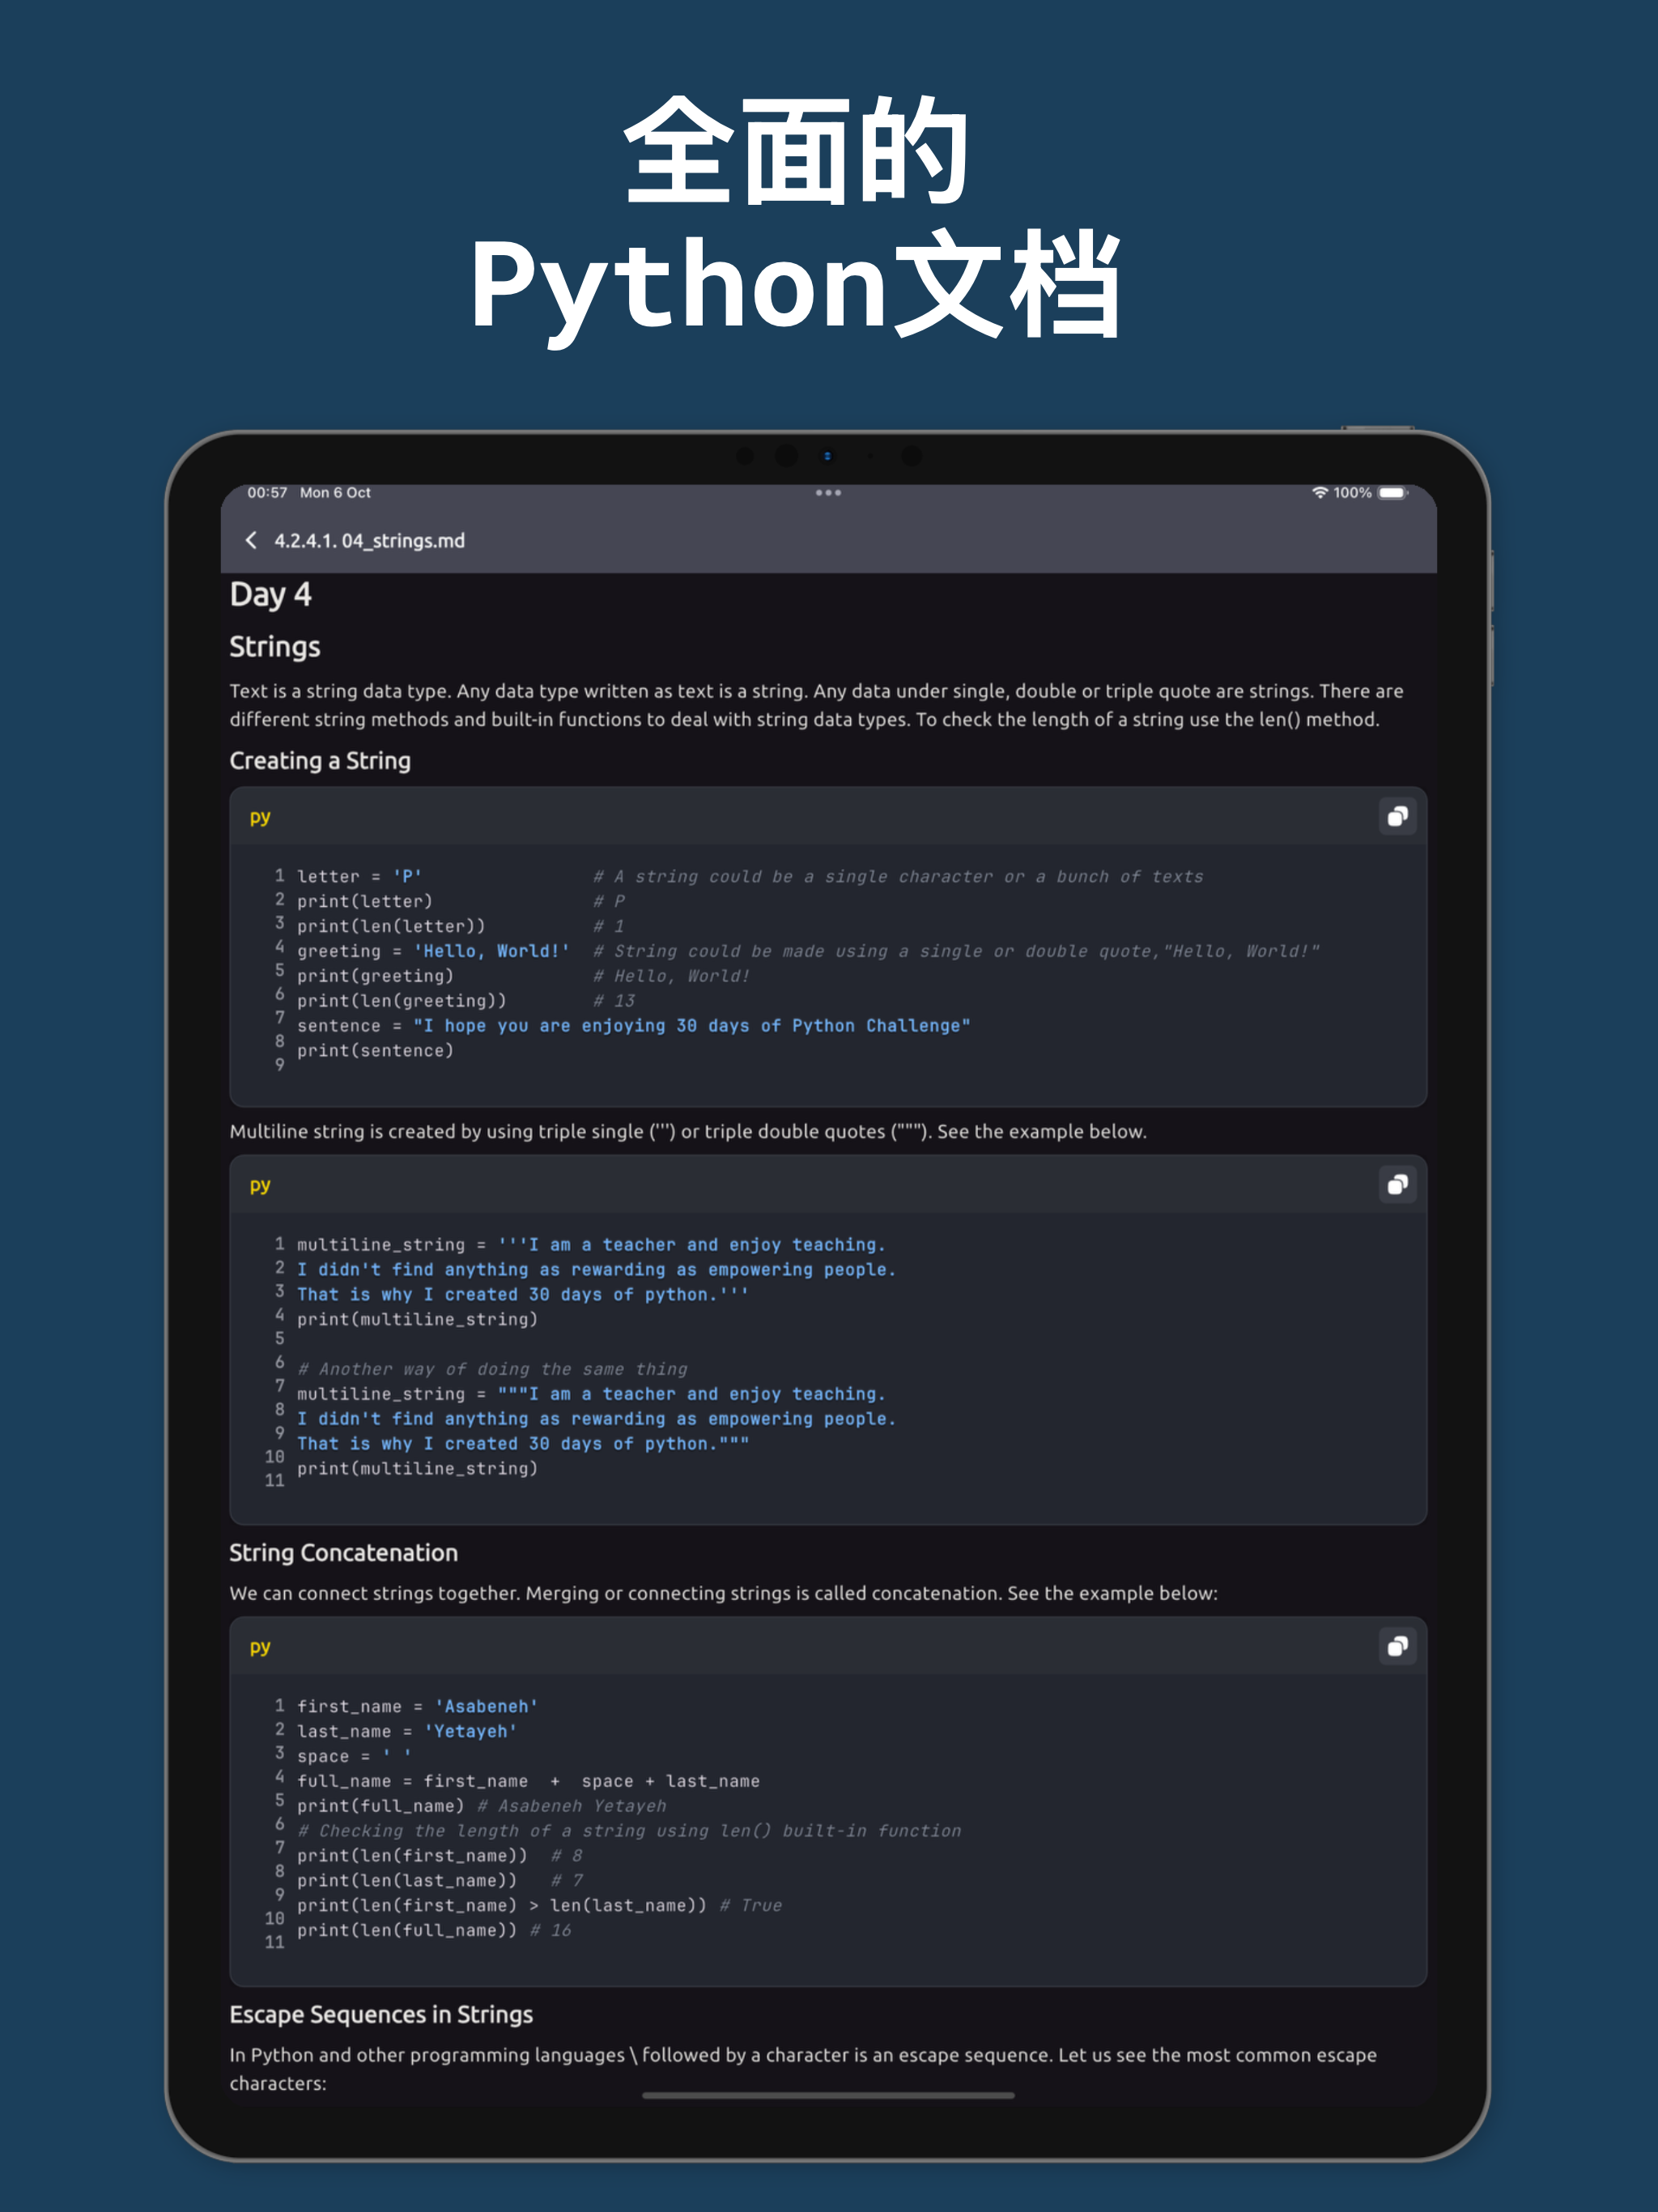Tap the 00:57 clock in status bar
1658x2212 pixels.
point(267,493)
